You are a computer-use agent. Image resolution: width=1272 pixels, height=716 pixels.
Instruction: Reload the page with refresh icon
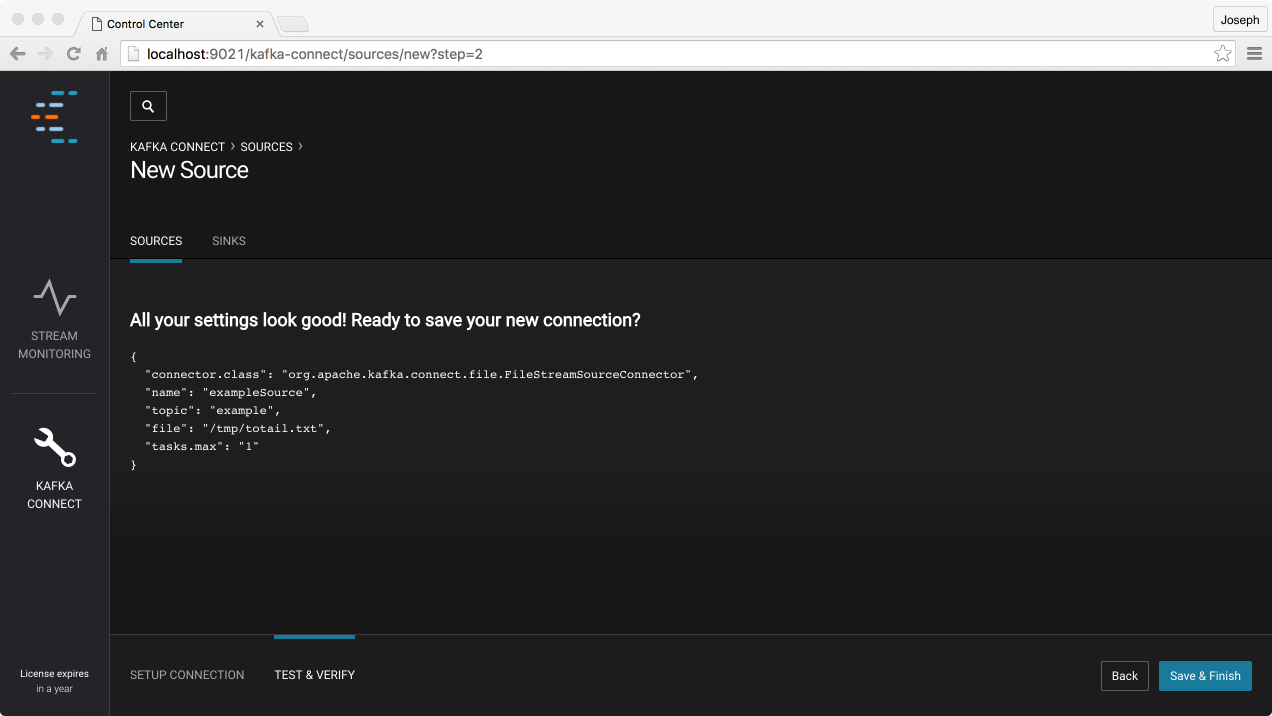pyautogui.click(x=73, y=54)
